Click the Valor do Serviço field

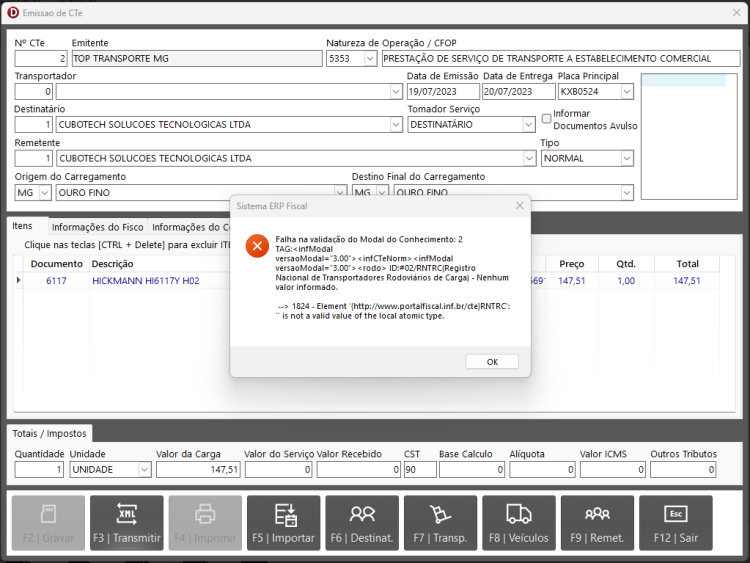279,470
